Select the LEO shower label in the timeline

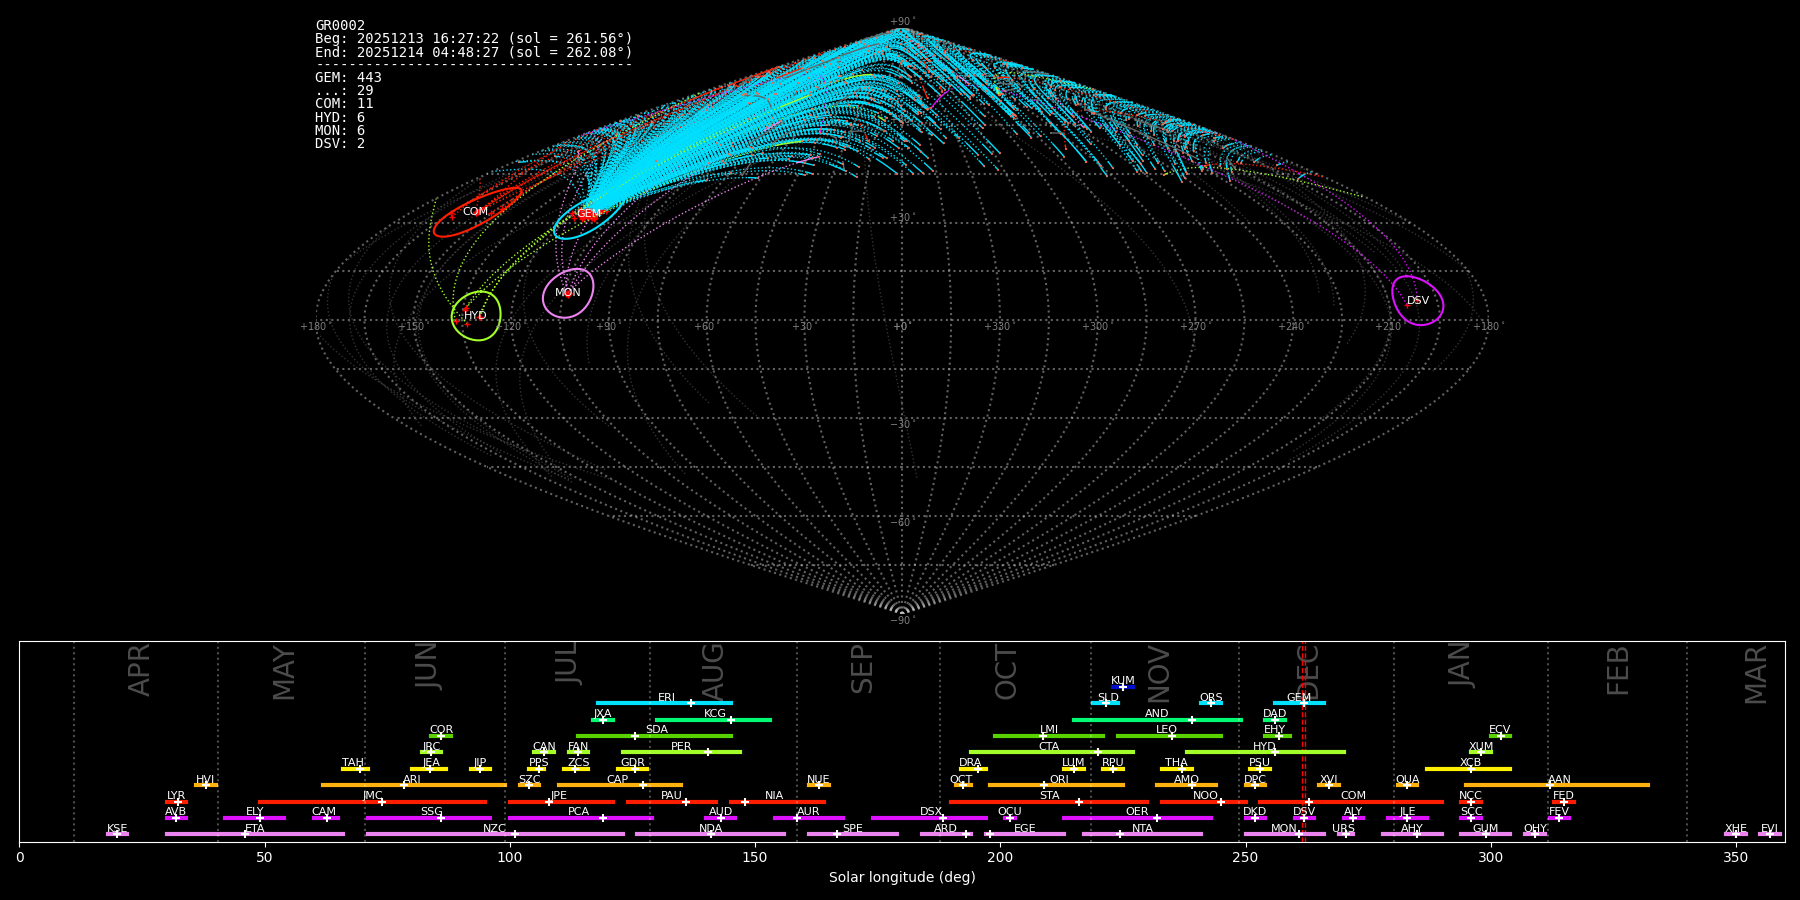(1166, 730)
